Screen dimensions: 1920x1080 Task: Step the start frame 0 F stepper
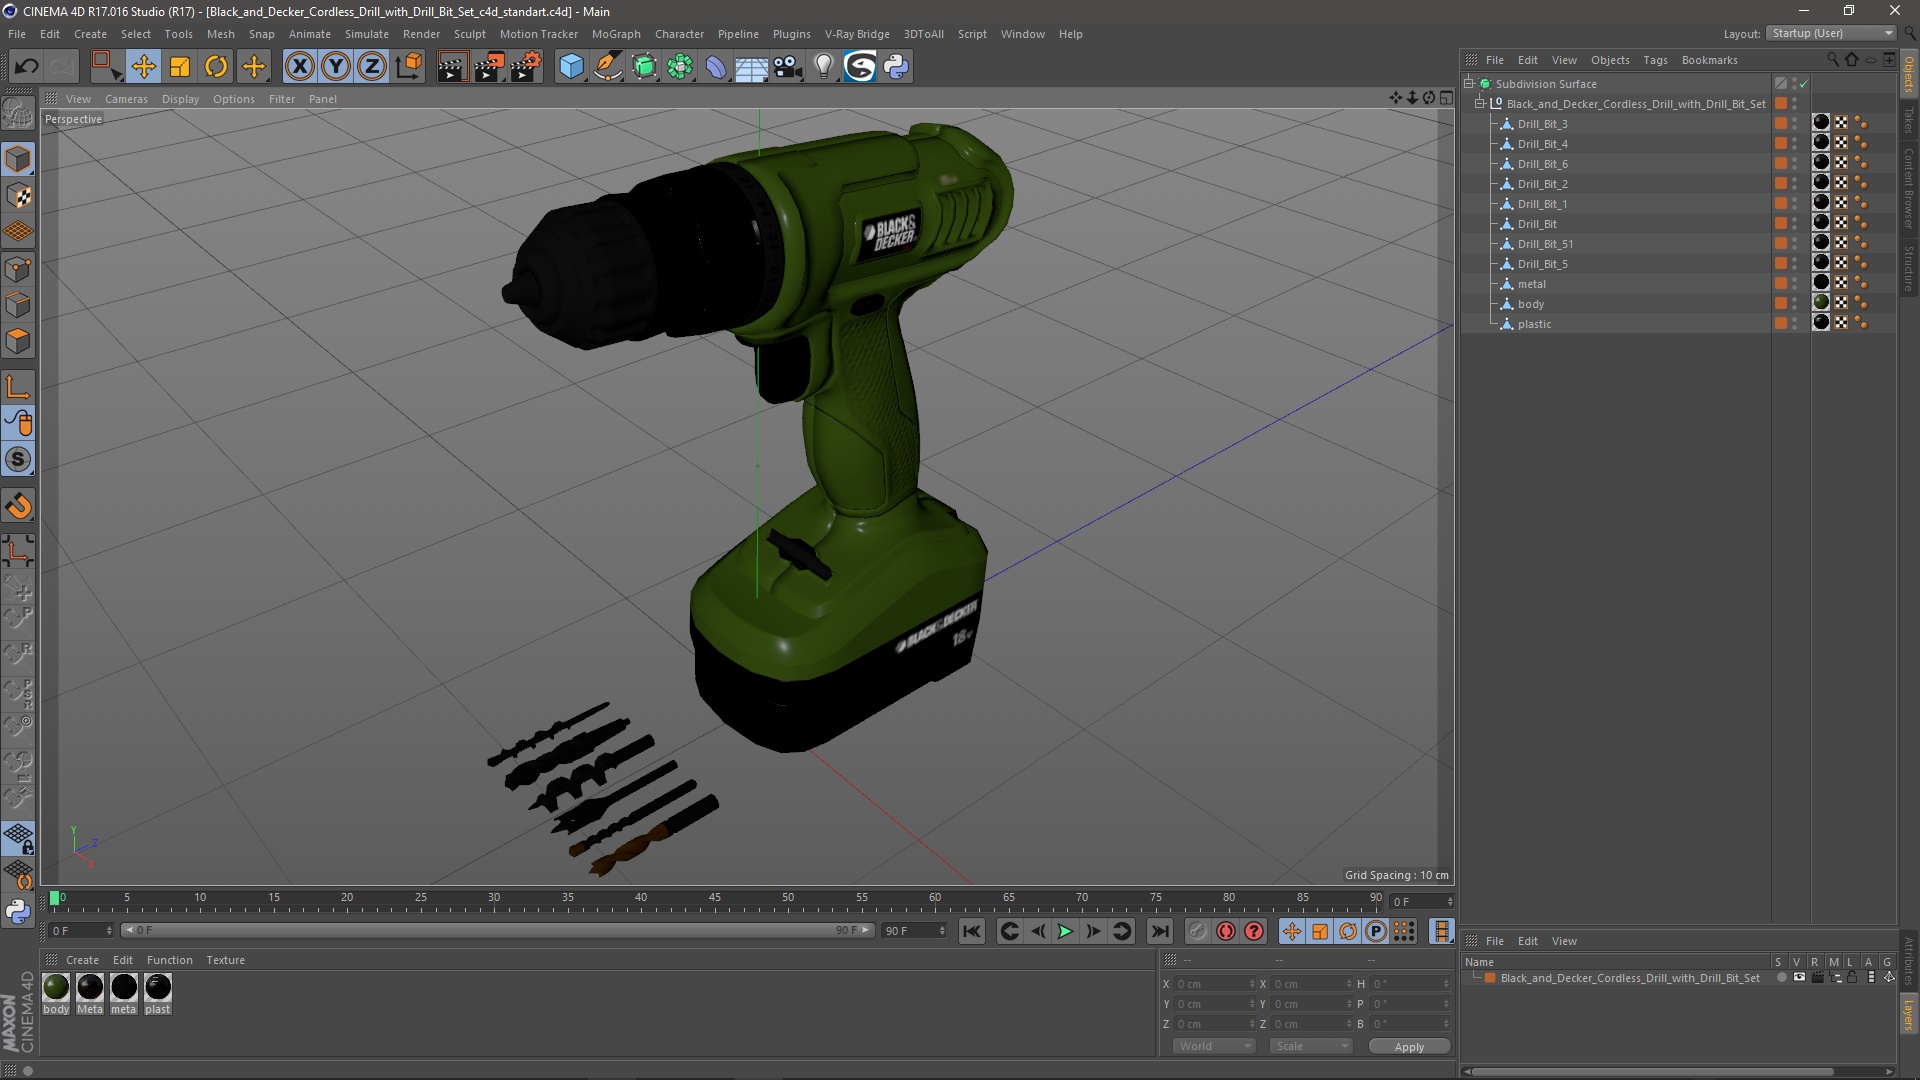pos(109,931)
